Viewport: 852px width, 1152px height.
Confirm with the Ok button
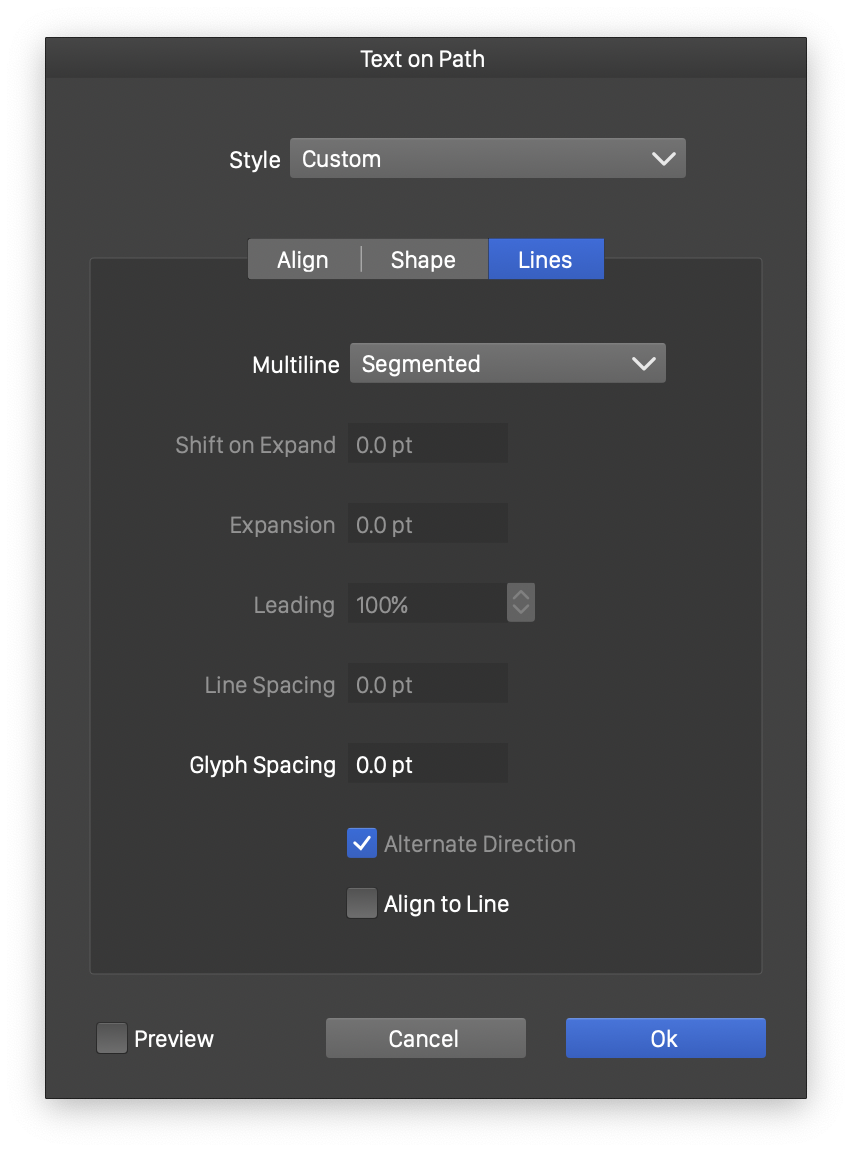coord(665,1039)
